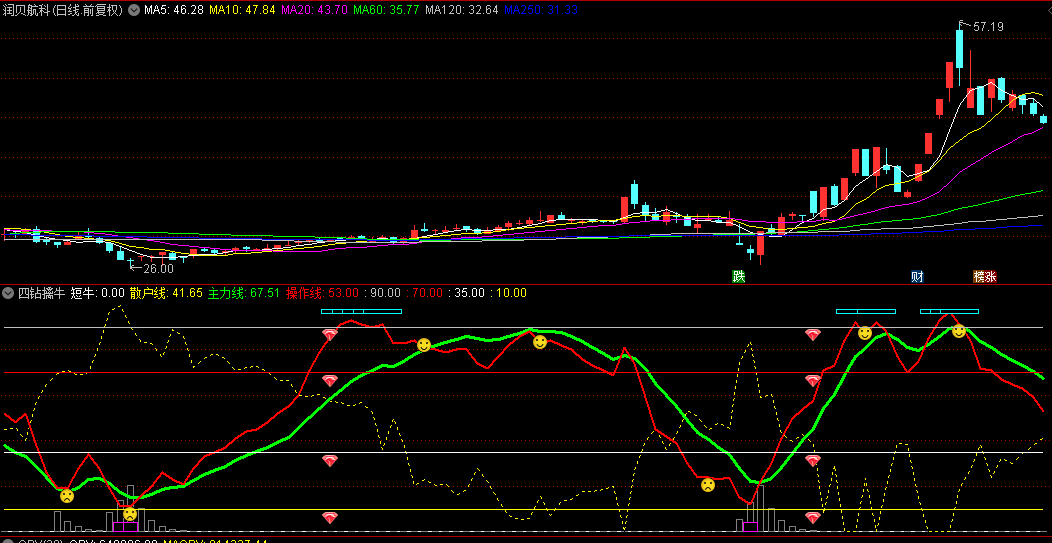Click the later column's diamond on the white 35 line
The height and width of the screenshot is (543, 1052).
point(812,460)
